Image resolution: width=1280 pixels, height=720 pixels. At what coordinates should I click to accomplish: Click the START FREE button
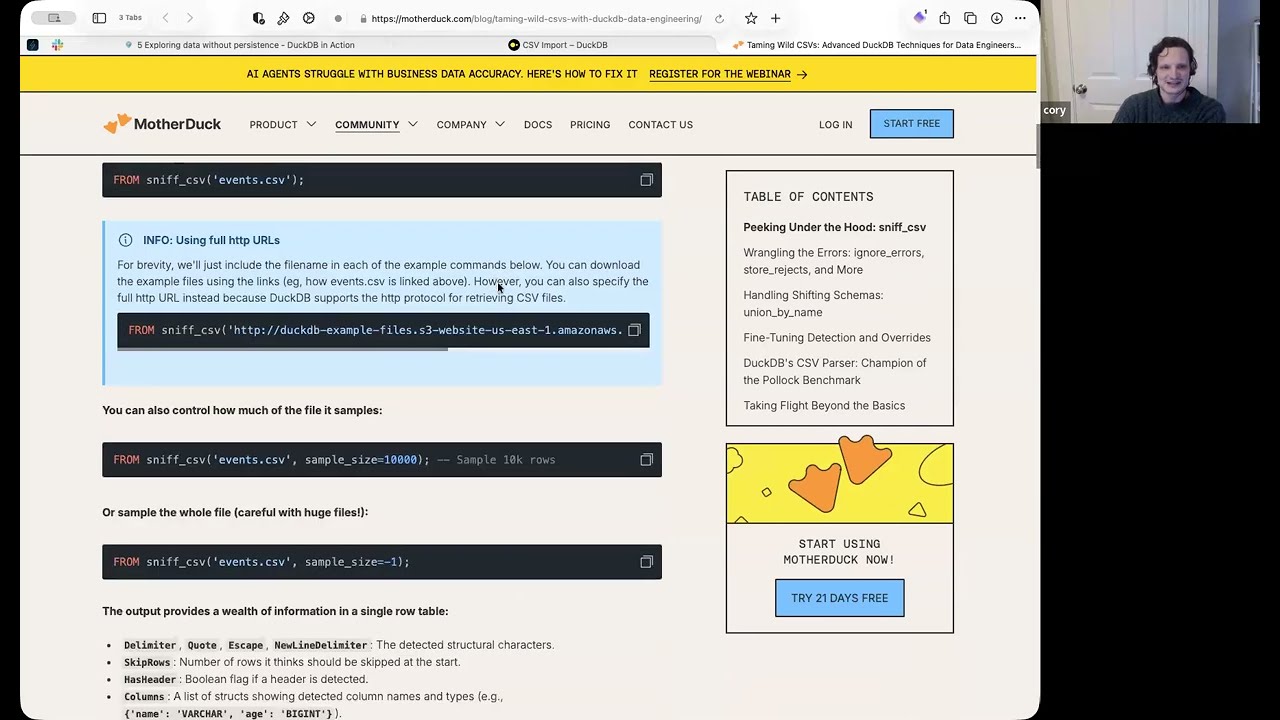pos(911,123)
